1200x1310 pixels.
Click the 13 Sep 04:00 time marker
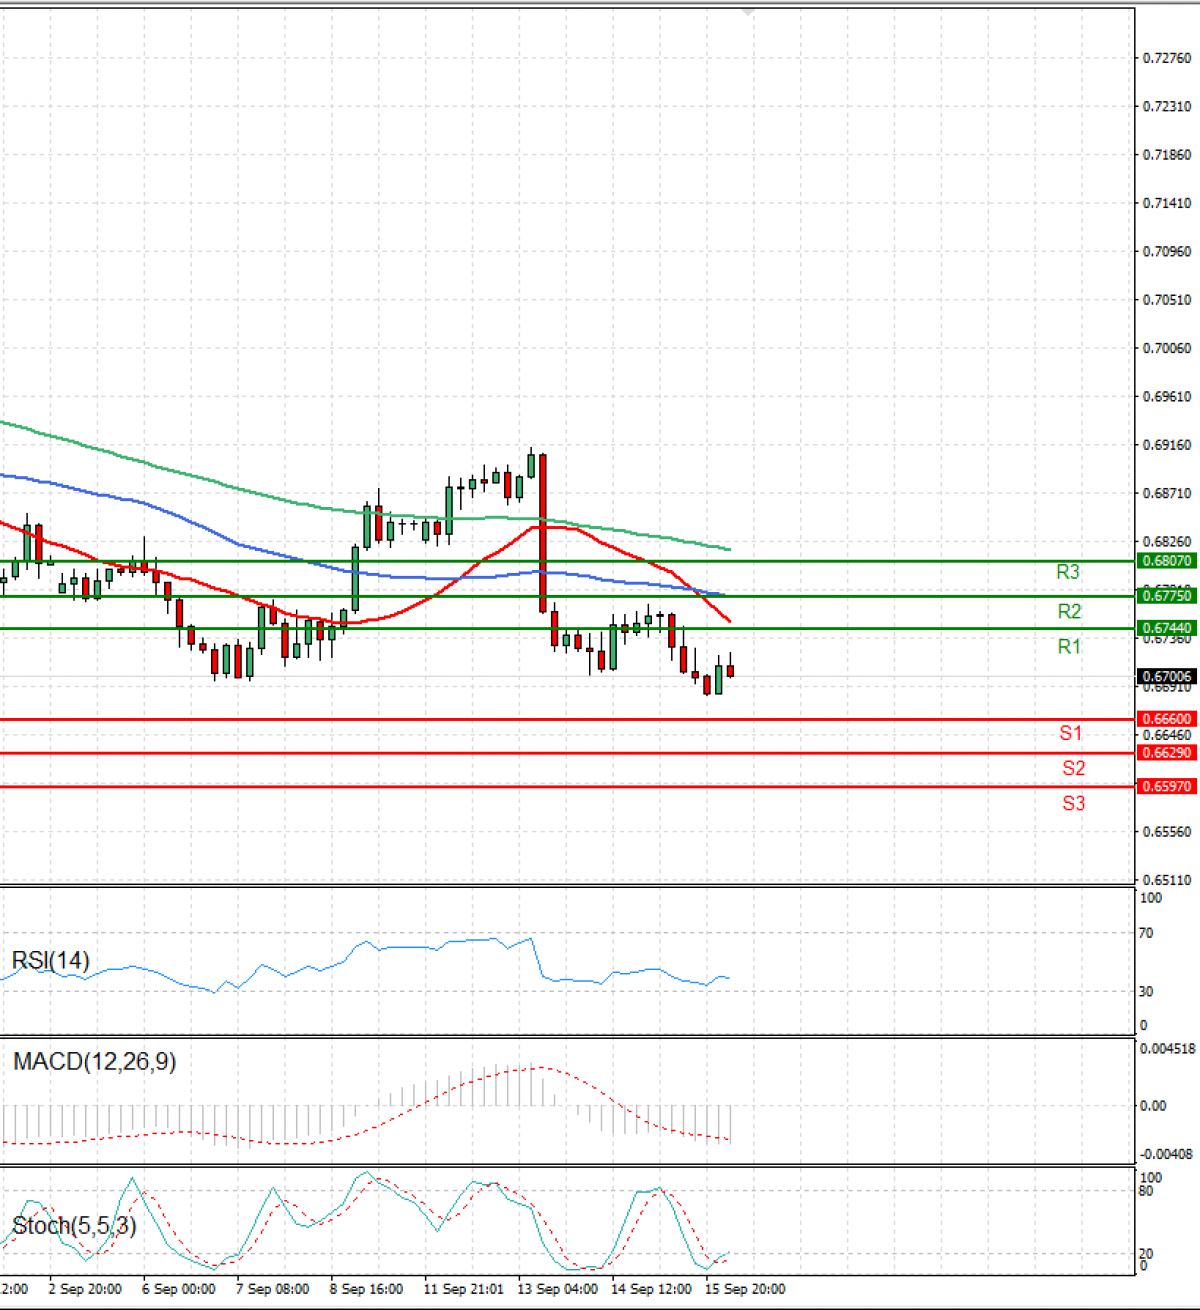pos(557,1289)
